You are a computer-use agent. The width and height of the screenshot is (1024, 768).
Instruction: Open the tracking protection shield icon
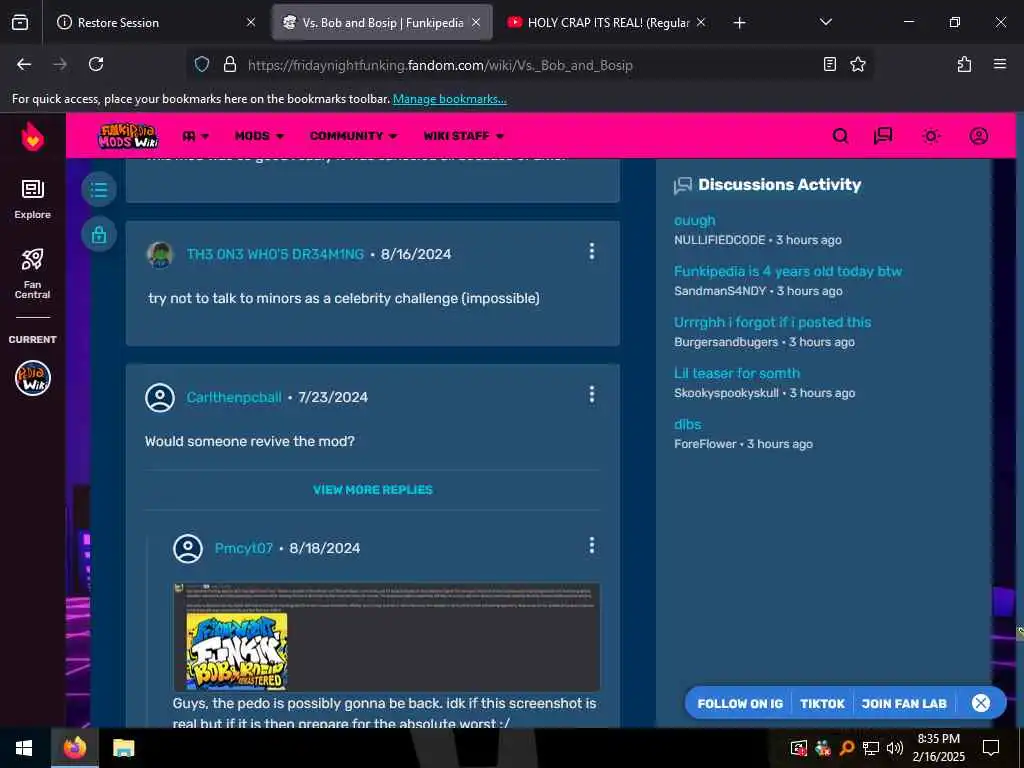[202, 65]
